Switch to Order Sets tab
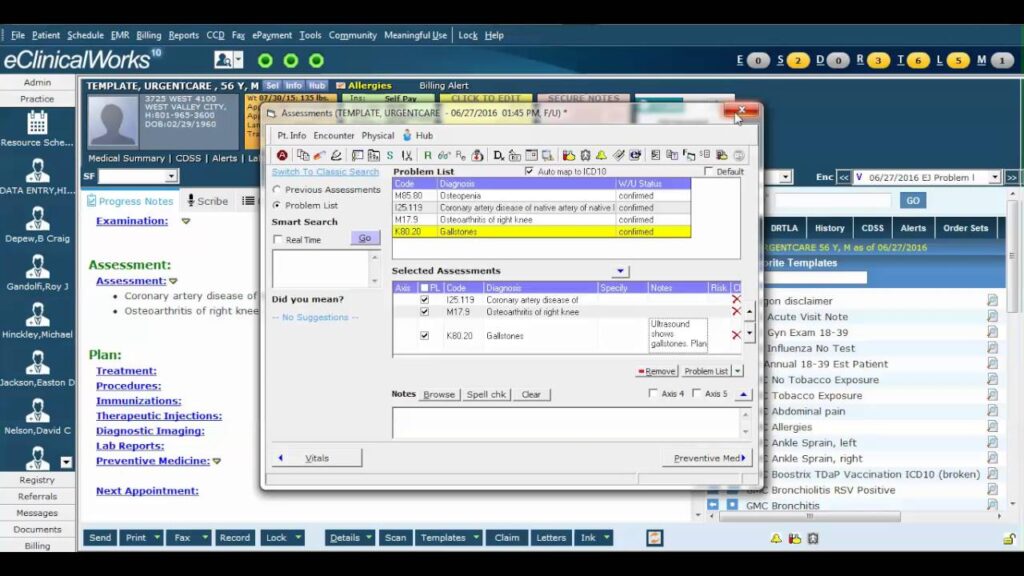This screenshot has height=576, width=1024. (x=965, y=228)
